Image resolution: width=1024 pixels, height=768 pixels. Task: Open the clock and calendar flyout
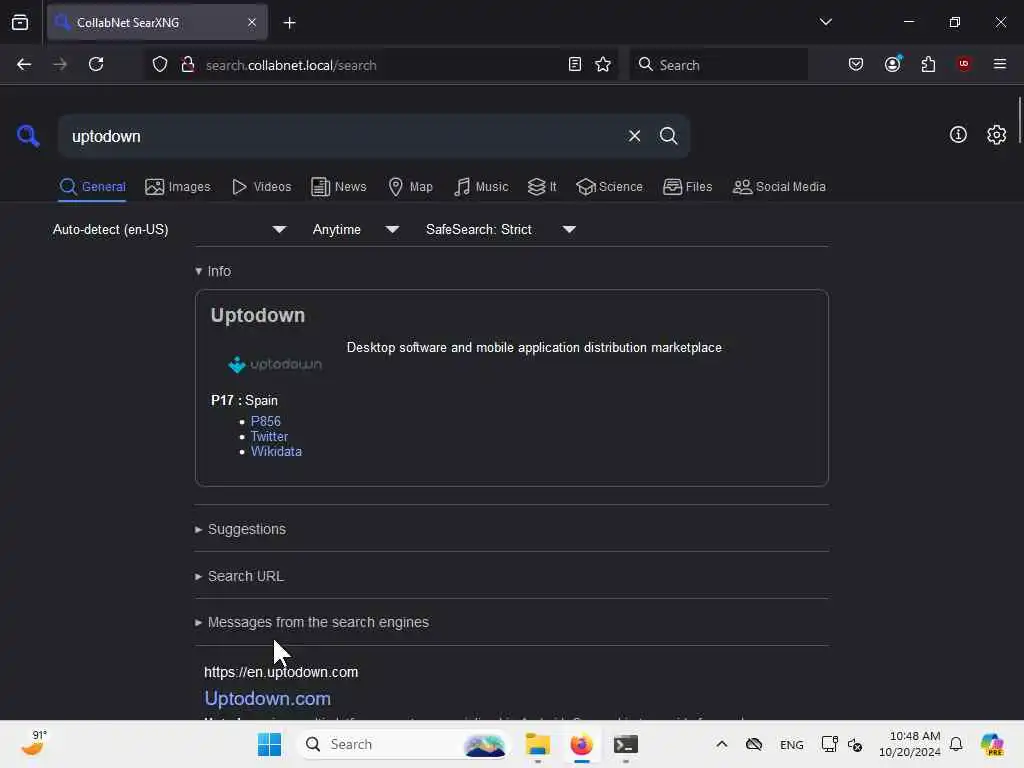click(910, 744)
